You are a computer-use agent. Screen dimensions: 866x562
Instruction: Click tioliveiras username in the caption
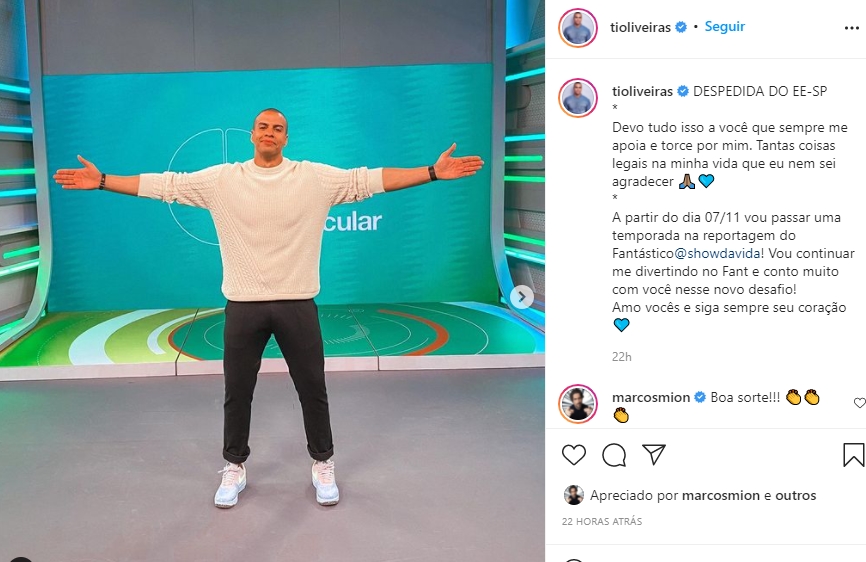642,91
